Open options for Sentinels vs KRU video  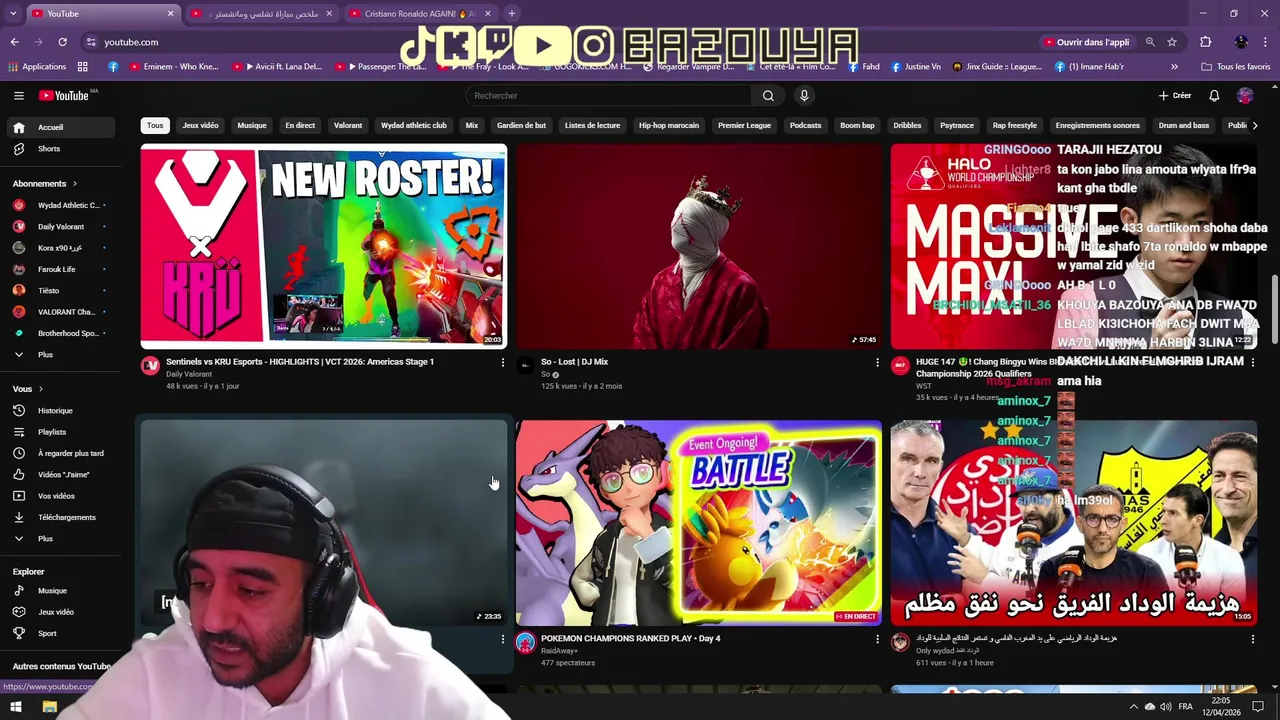tap(503, 362)
